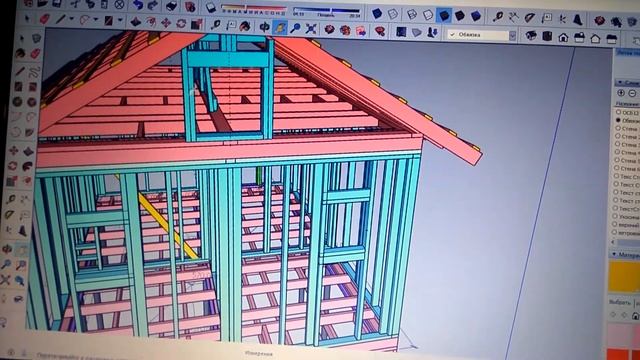
Task: Click the Add Layer plus button
Action: (x=621, y=93)
